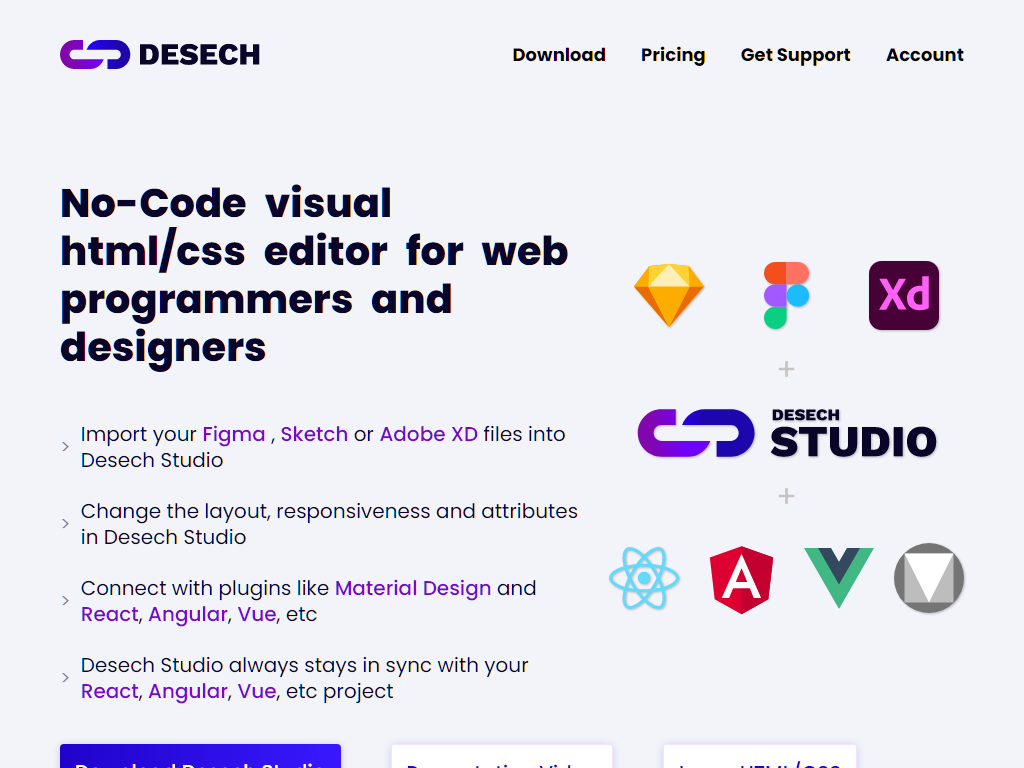Click Angular link in 'Connect with plugins' bullet
The width and height of the screenshot is (1024, 768).
coord(188,615)
